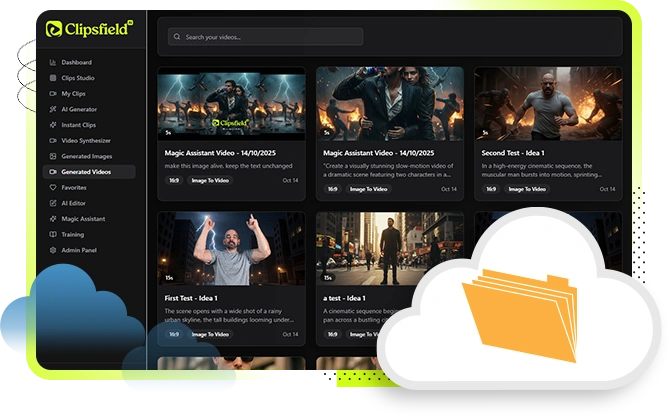Click the Favorites heart icon
669x416 pixels.
coord(53,187)
